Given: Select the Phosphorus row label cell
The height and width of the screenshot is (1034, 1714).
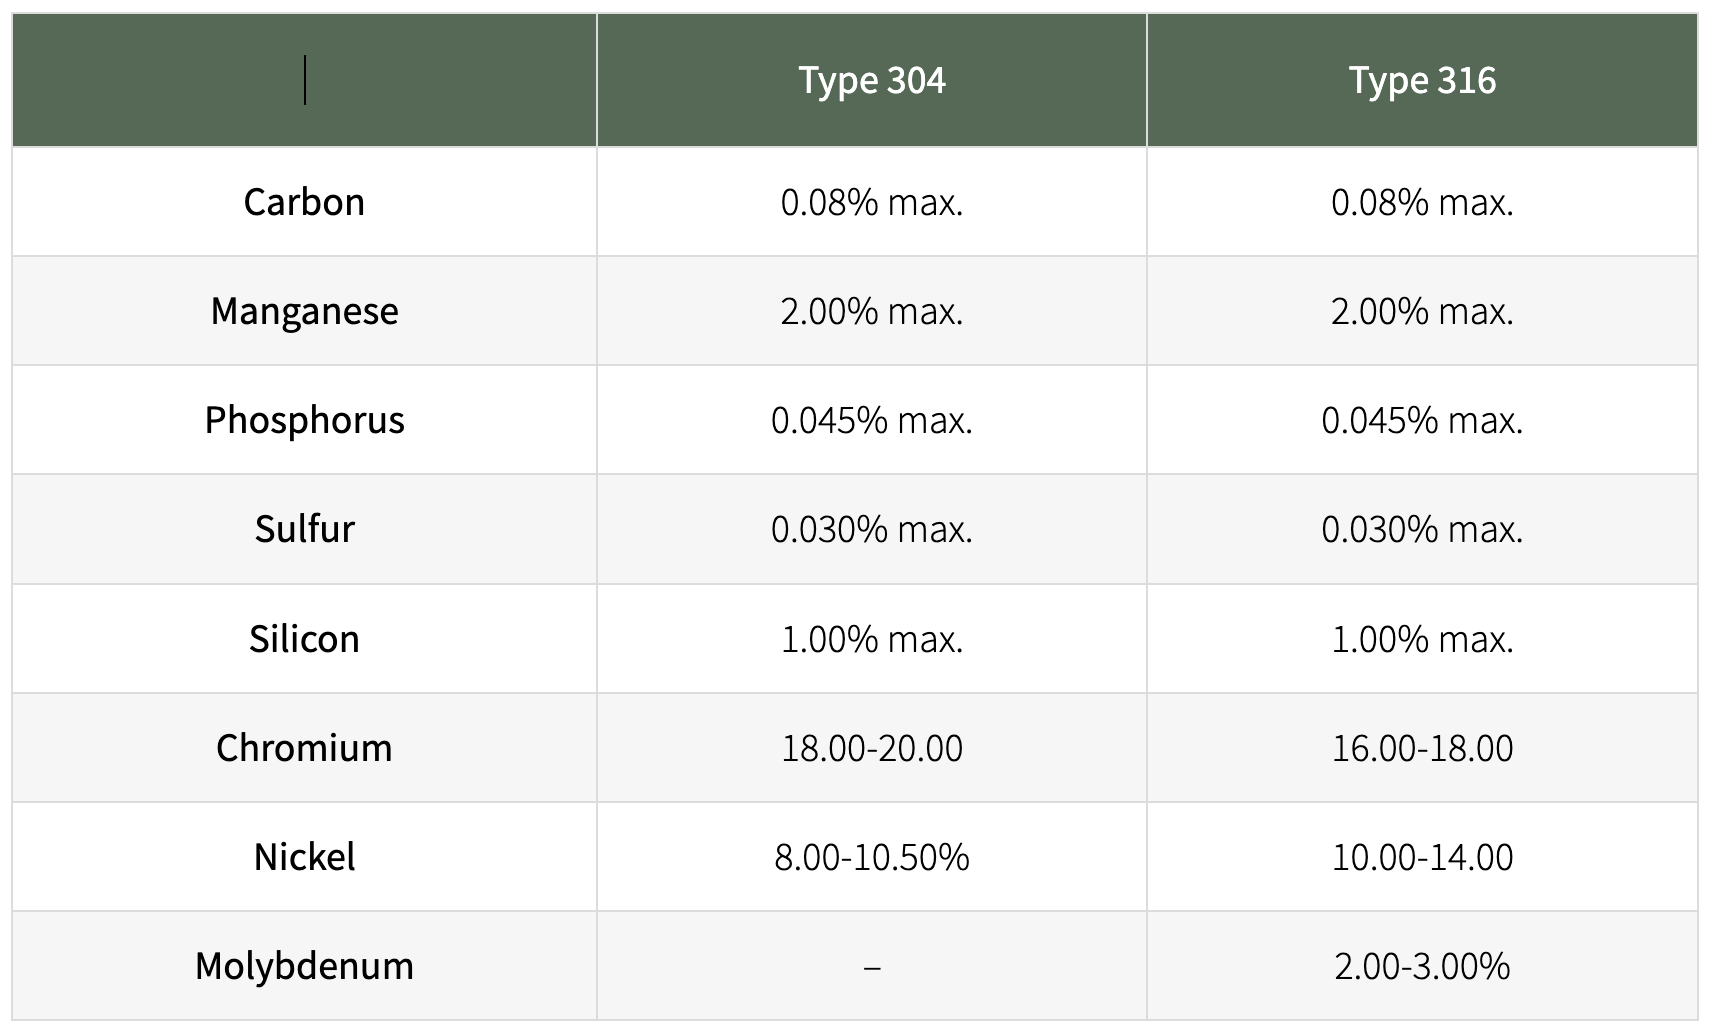Looking at the screenshot, I should pos(304,420).
